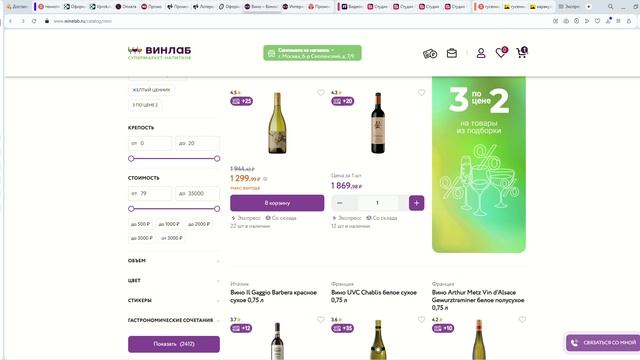
Task: Click the white wine bottle image at 1 299 ₽
Action: point(277,123)
